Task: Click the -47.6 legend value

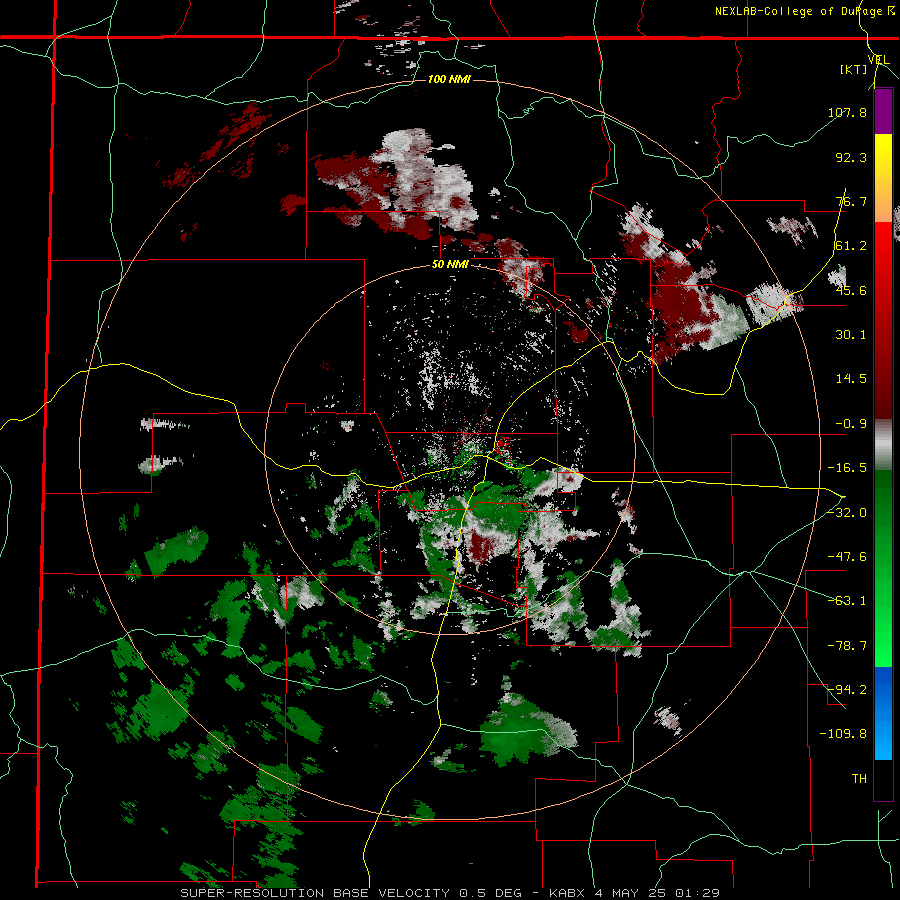Action: point(847,557)
